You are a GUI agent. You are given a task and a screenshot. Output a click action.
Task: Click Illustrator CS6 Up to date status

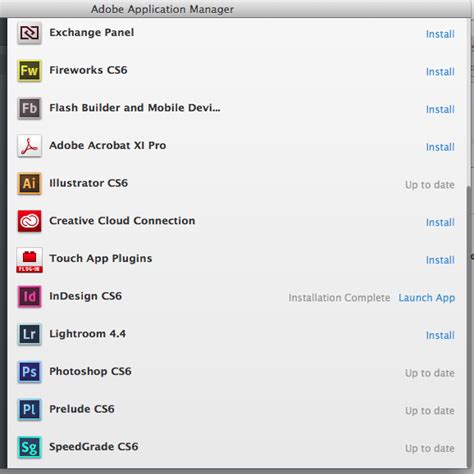tap(430, 185)
